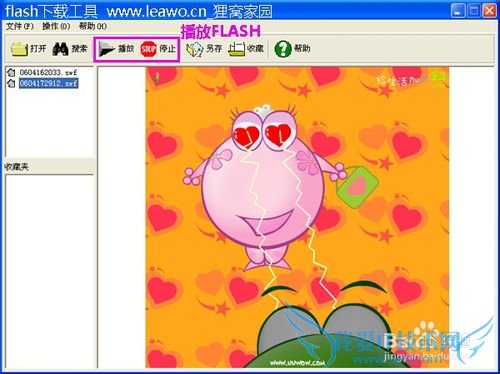The height and width of the screenshot is (374, 500).
Task: Click the flash animation preview area
Action: point(297,217)
